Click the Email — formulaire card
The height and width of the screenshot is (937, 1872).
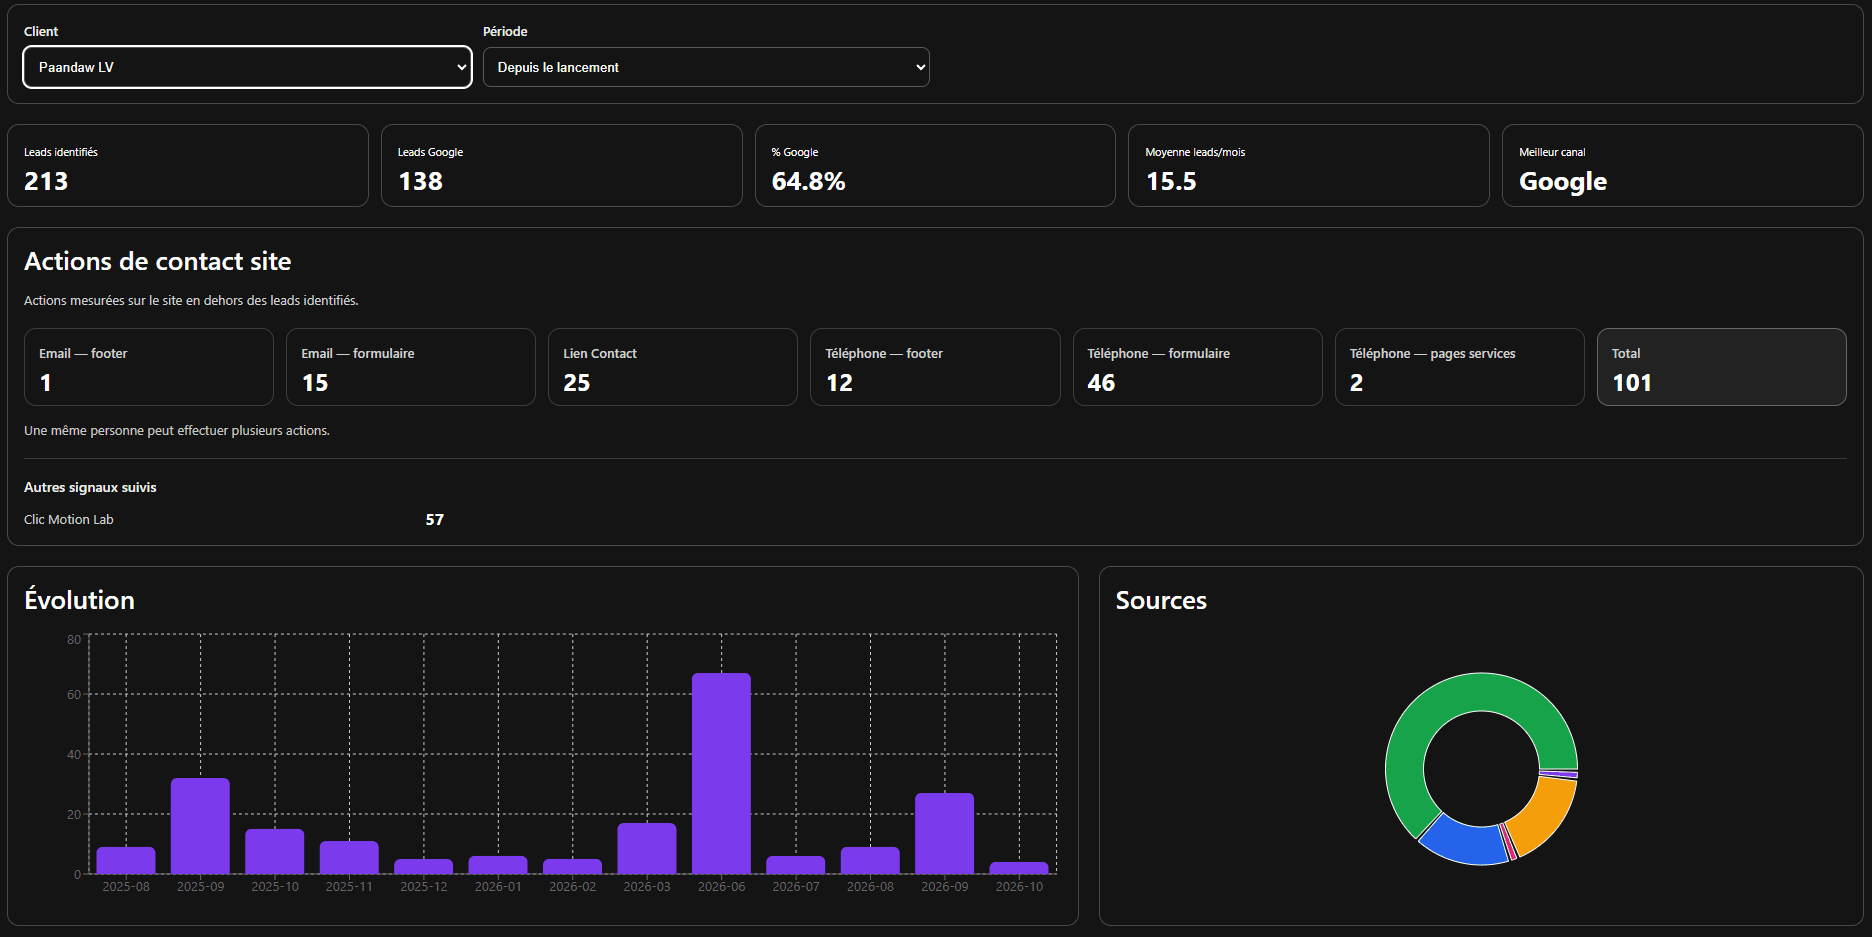tap(411, 367)
